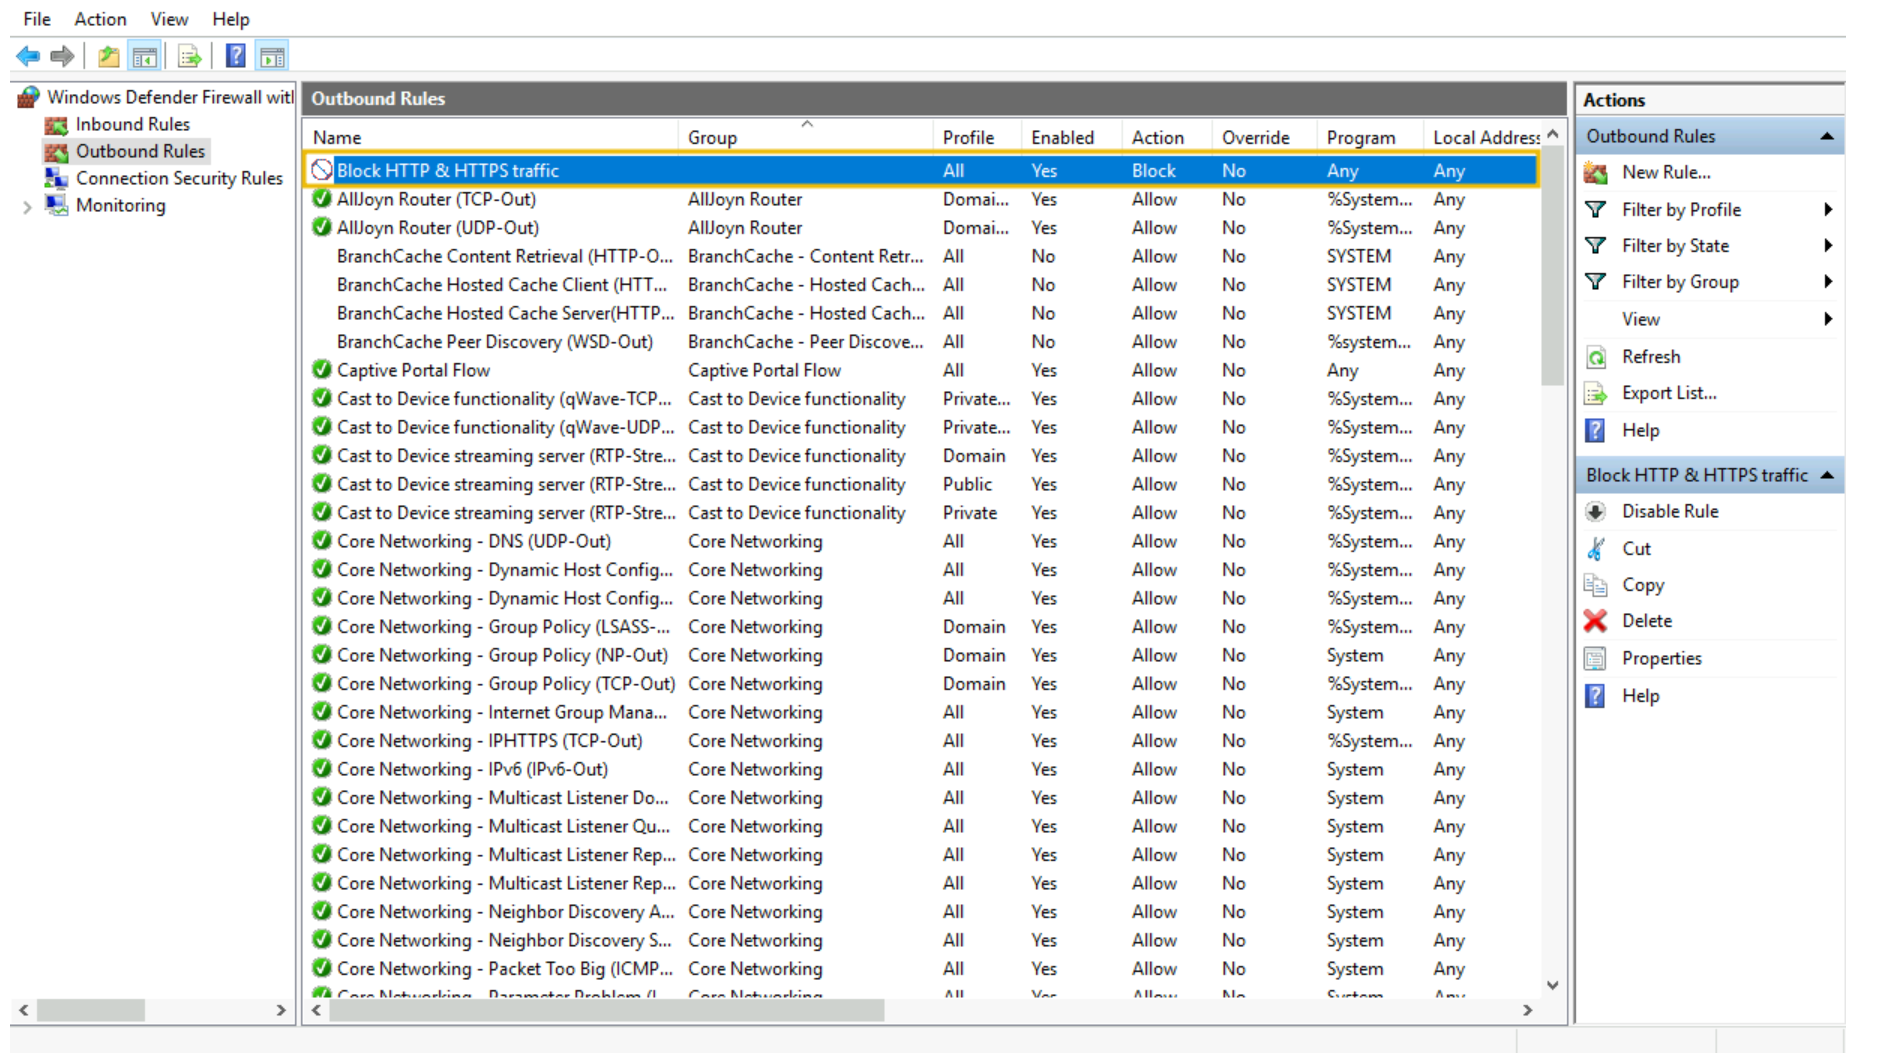Click the Refresh icon in Actions pane

(1596, 357)
